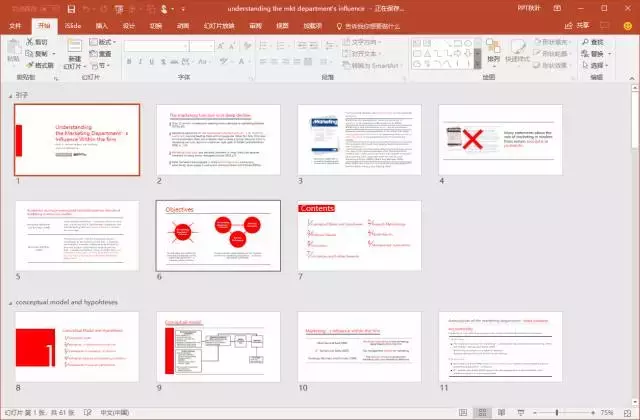Open the Arrange (排列) tool
The height and width of the screenshot is (420, 640).
coord(493,51)
